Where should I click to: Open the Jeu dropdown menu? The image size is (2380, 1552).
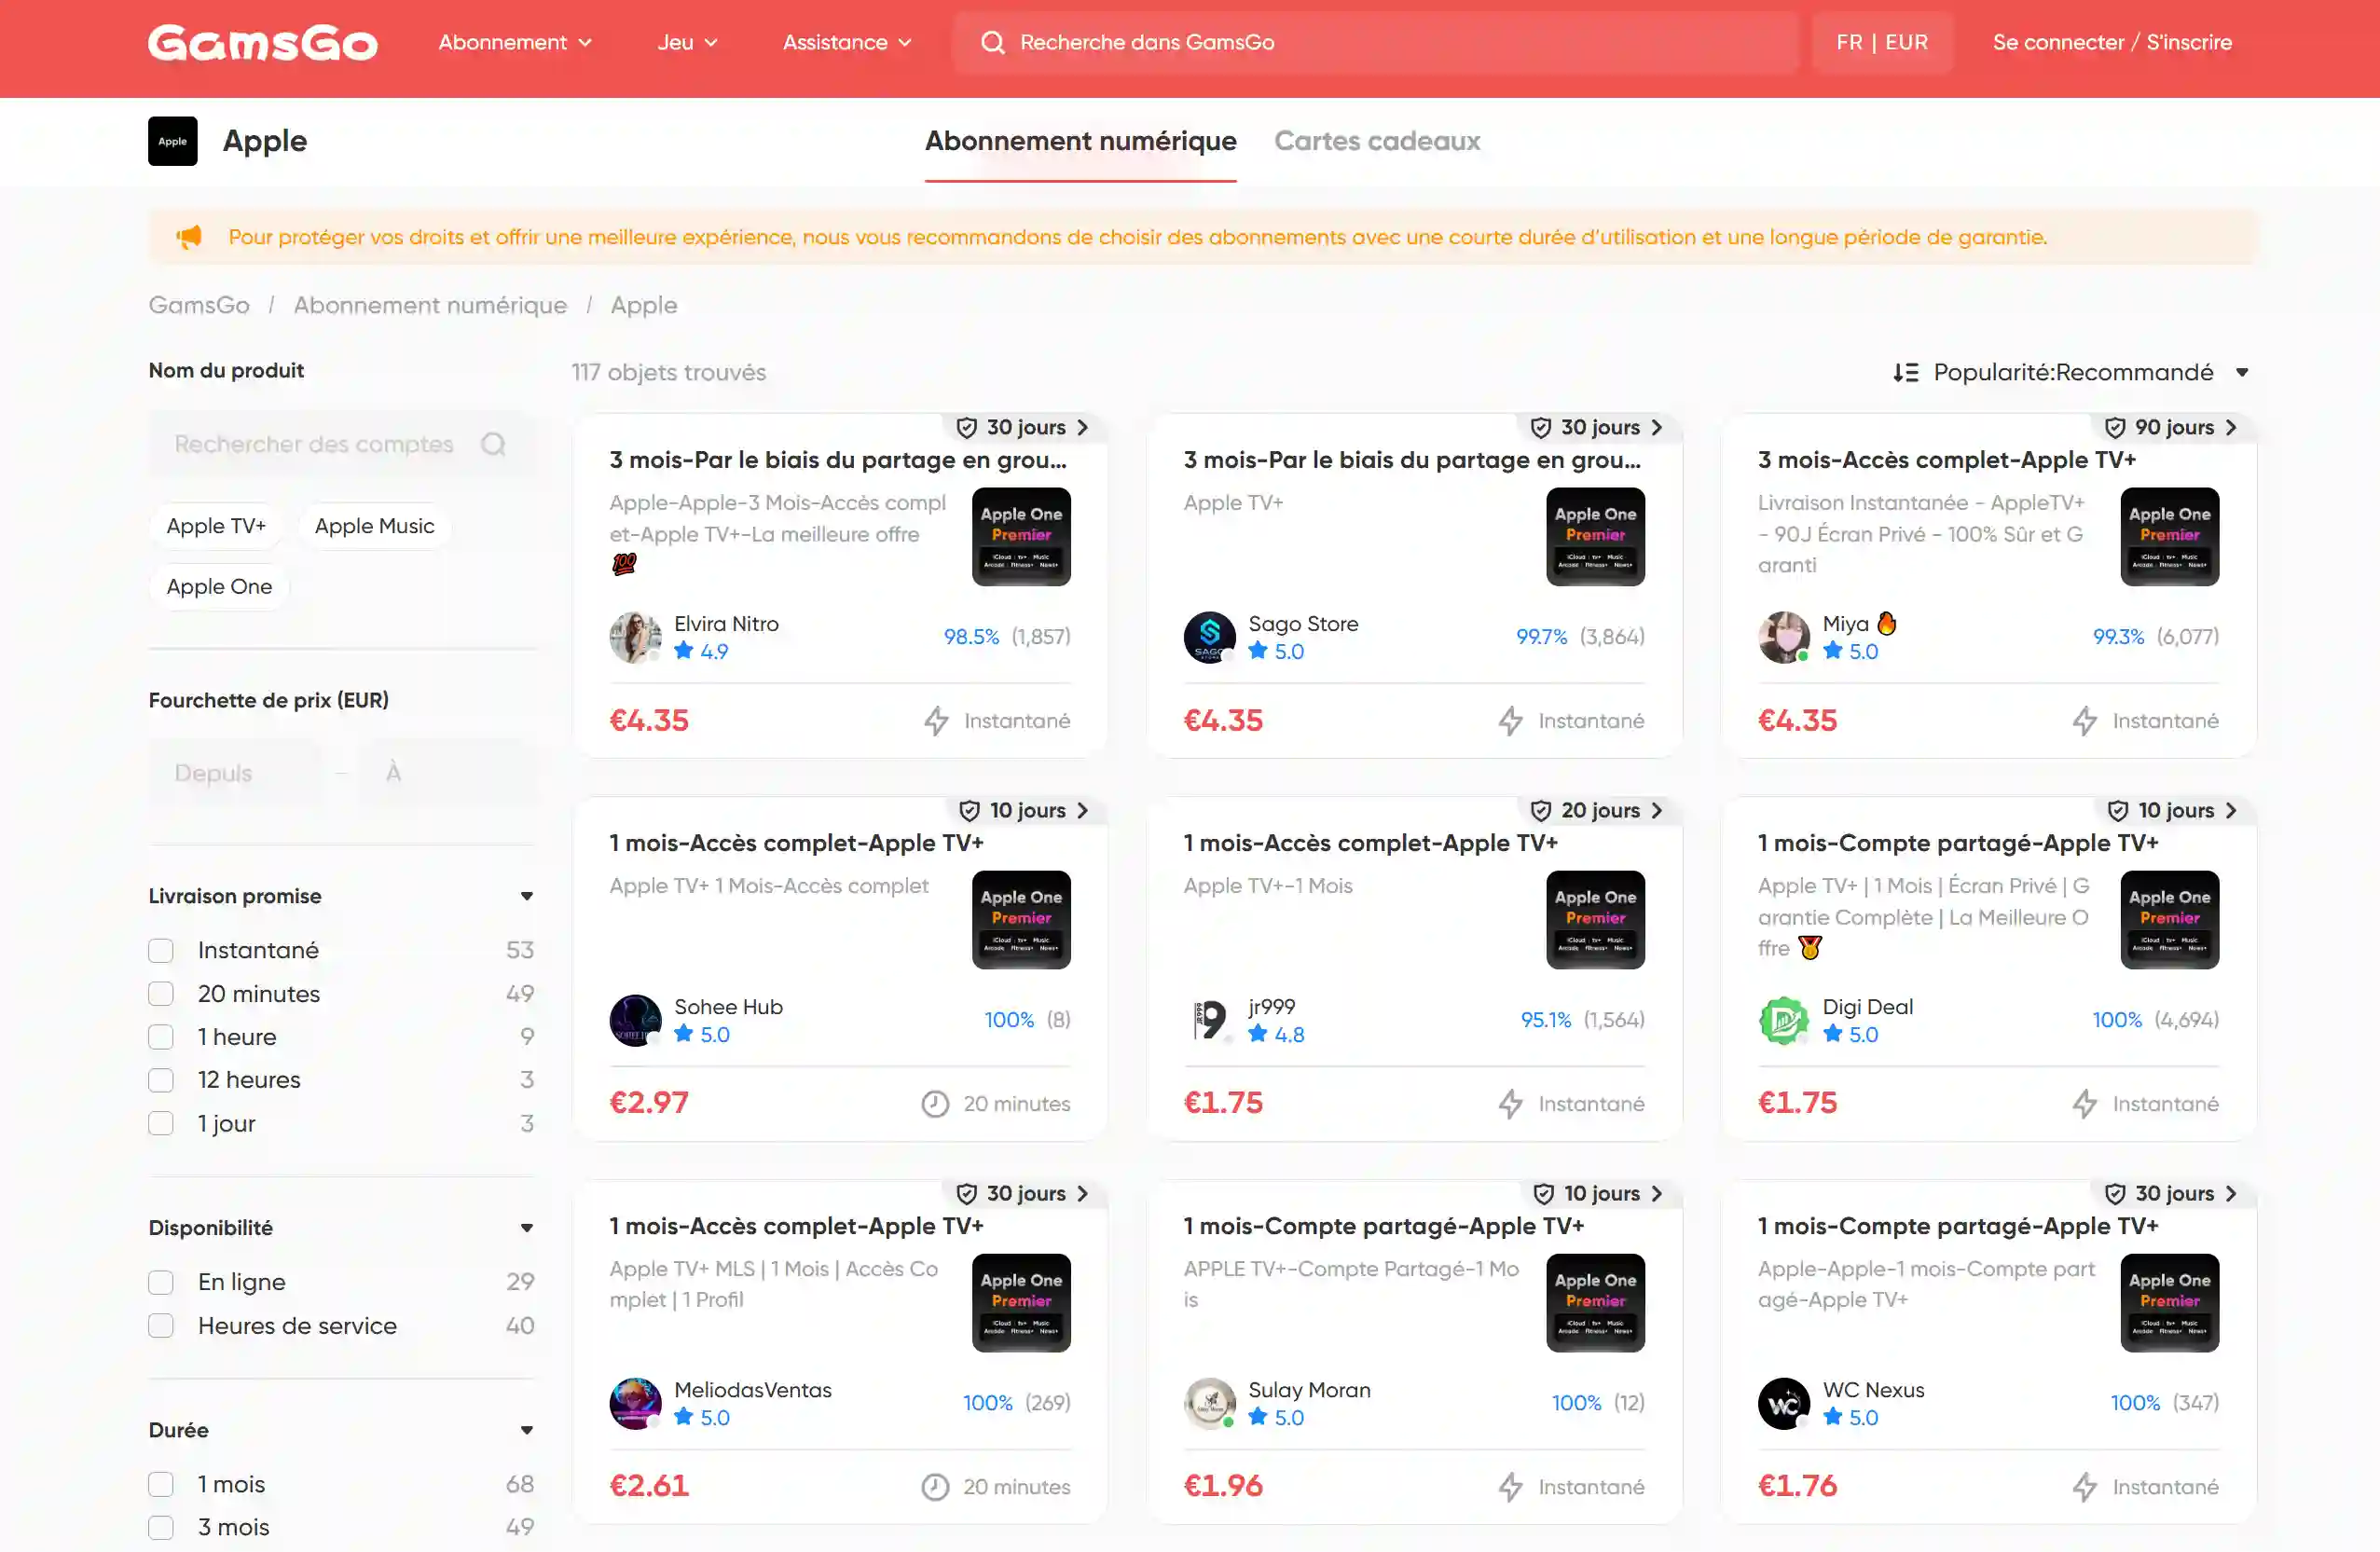click(x=687, y=42)
